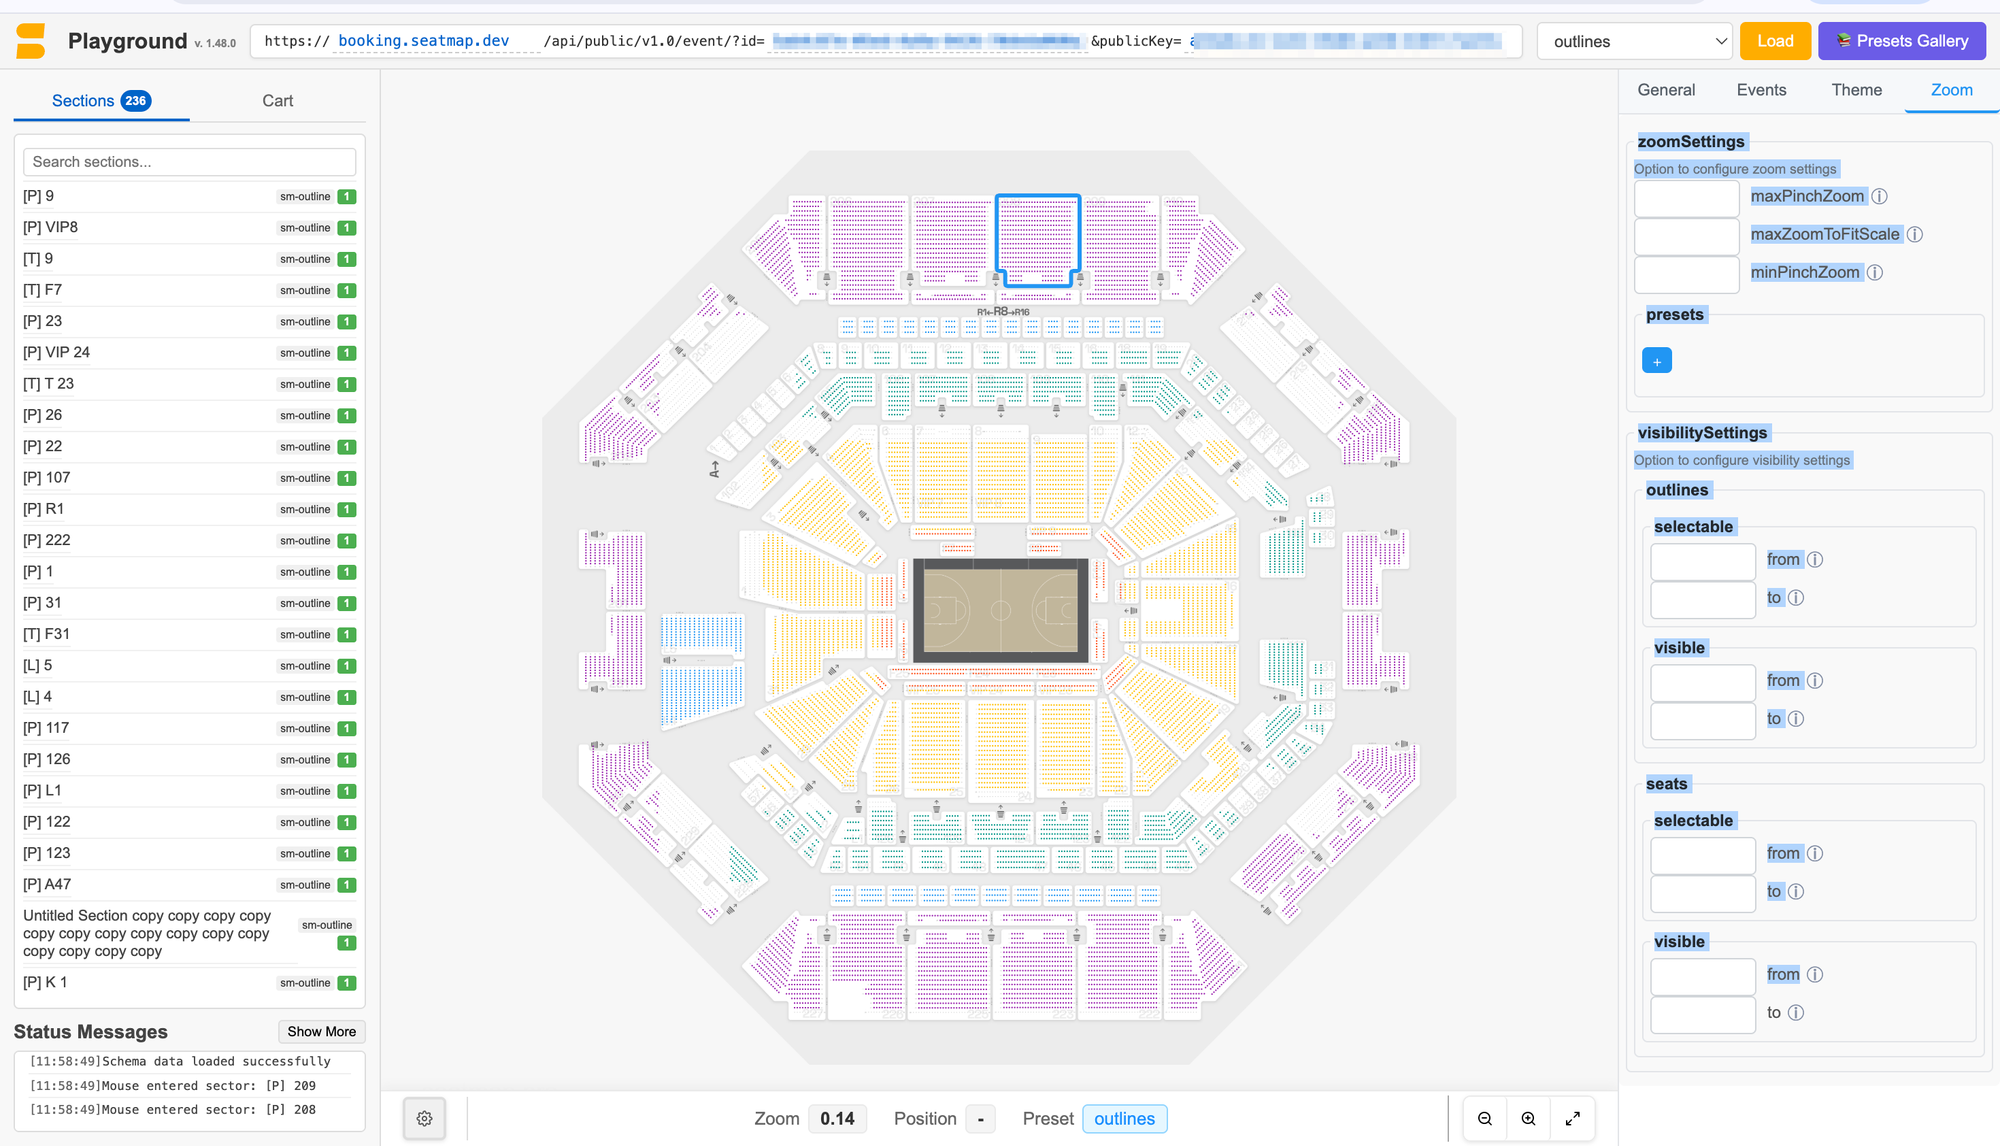This screenshot has height=1146, width=2000.
Task: Open the Presets Gallery
Action: coord(1901,41)
